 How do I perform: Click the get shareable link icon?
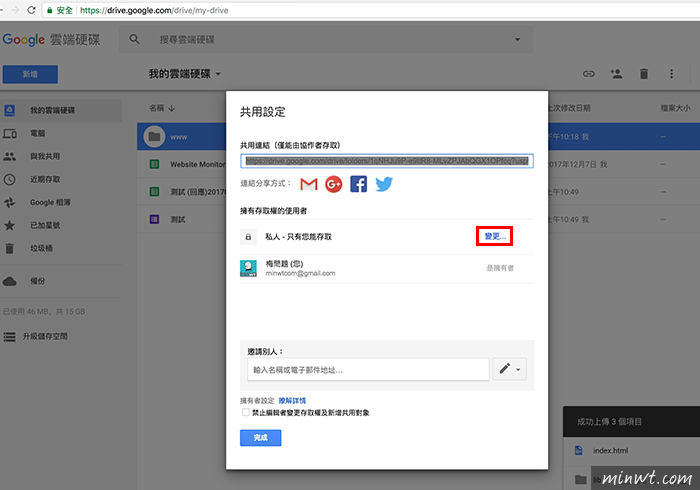click(x=589, y=74)
